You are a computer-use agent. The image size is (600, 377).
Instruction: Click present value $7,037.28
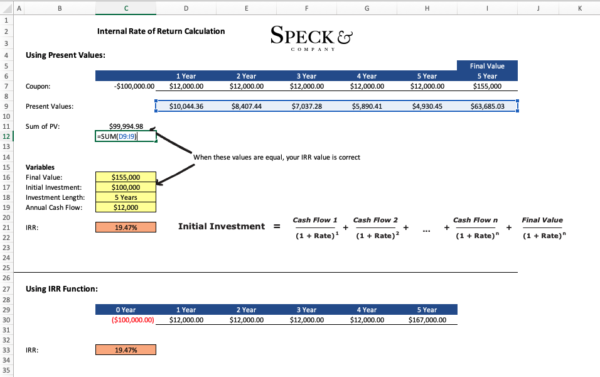(307, 106)
